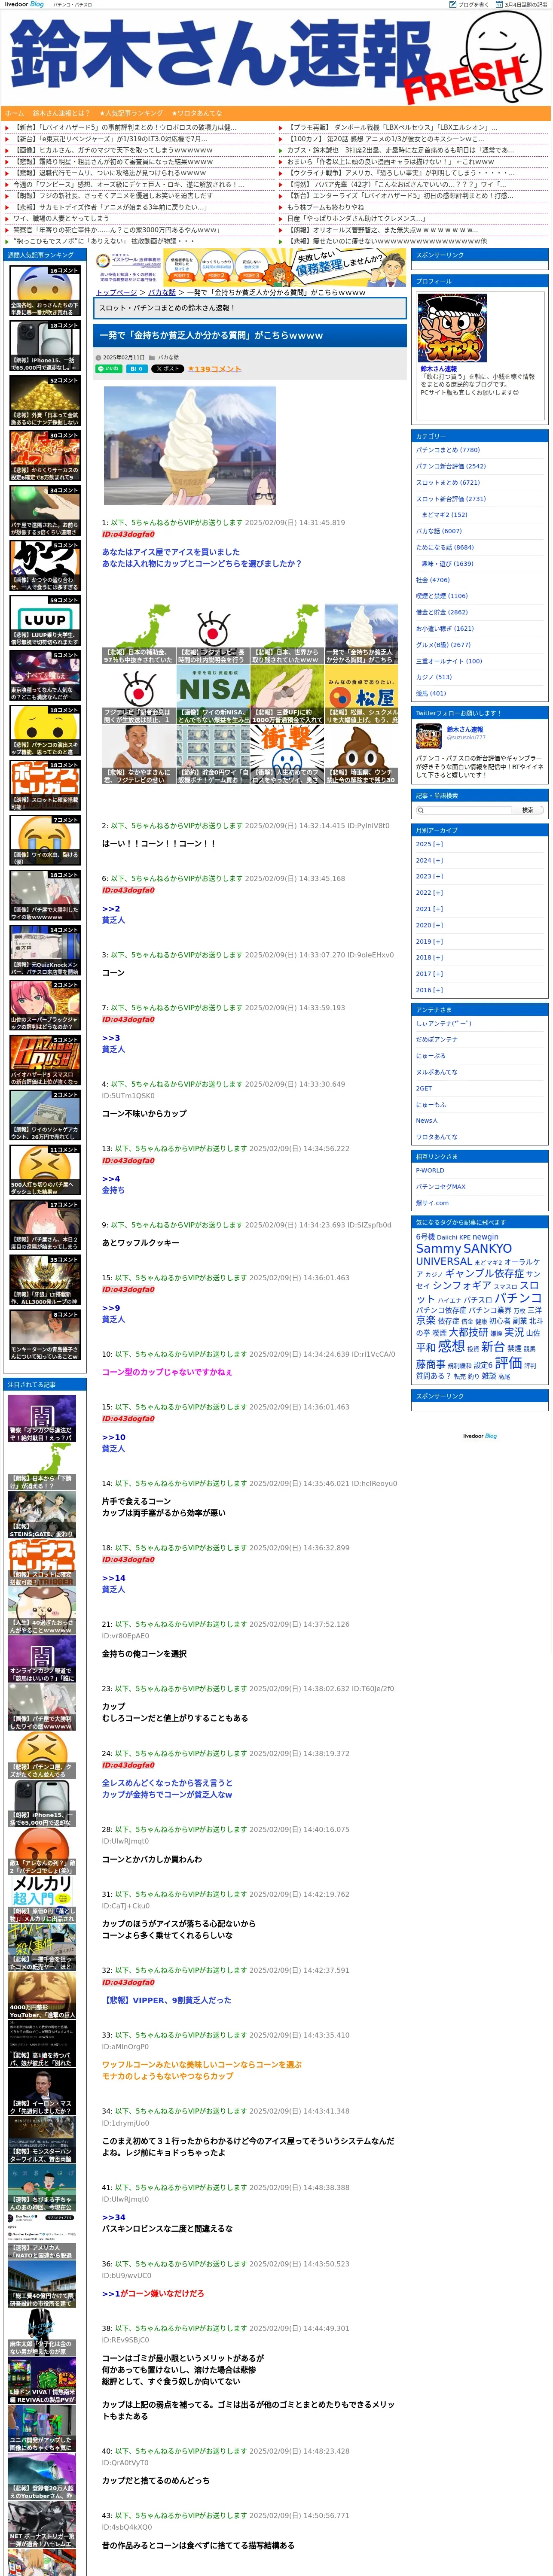The image size is (553, 2576).
Task: Click the ヌルポあんてな link
Action: pos(437,1072)
